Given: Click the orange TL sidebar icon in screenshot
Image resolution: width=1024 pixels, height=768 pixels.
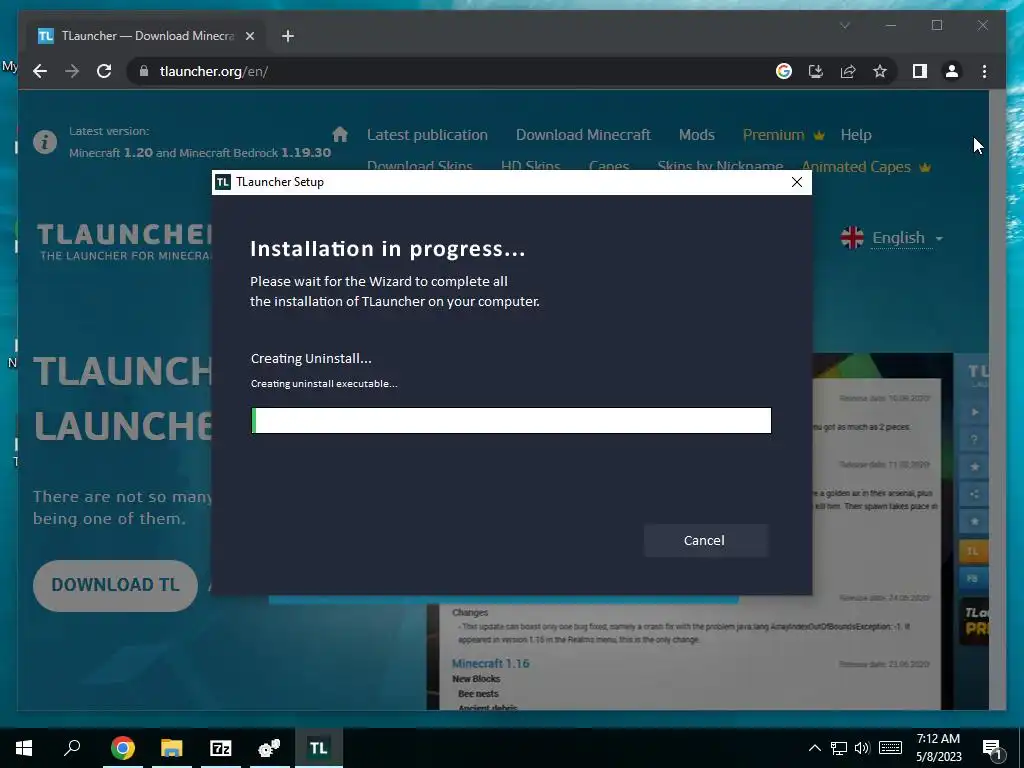Looking at the screenshot, I should 973,551.
